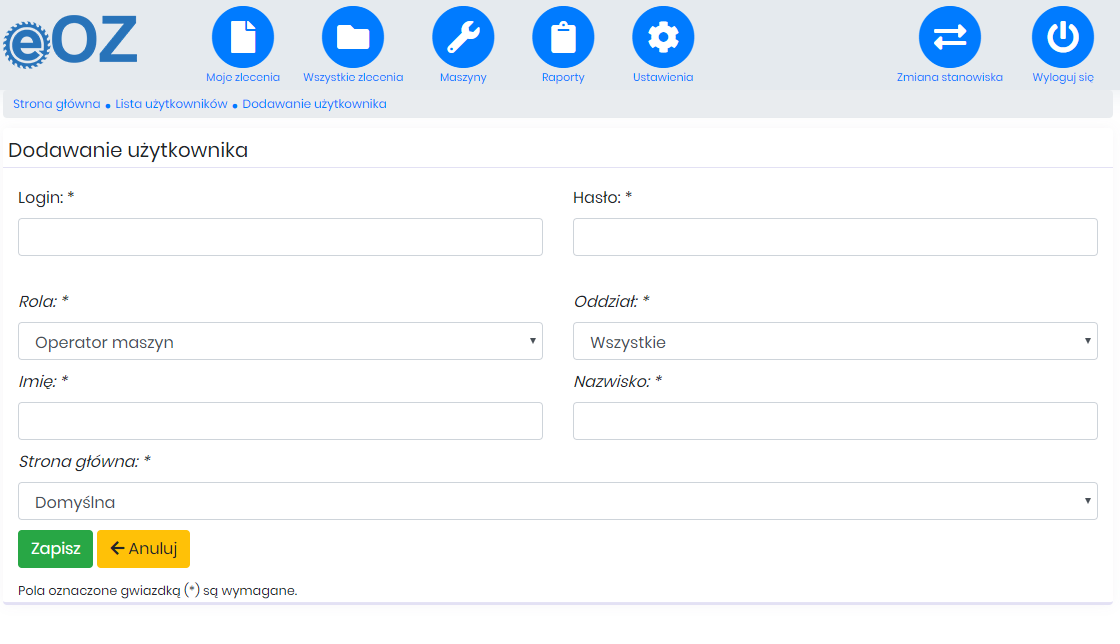This screenshot has width=1120, height=644.
Task: Focus the Imię input field
Action: 280,421
